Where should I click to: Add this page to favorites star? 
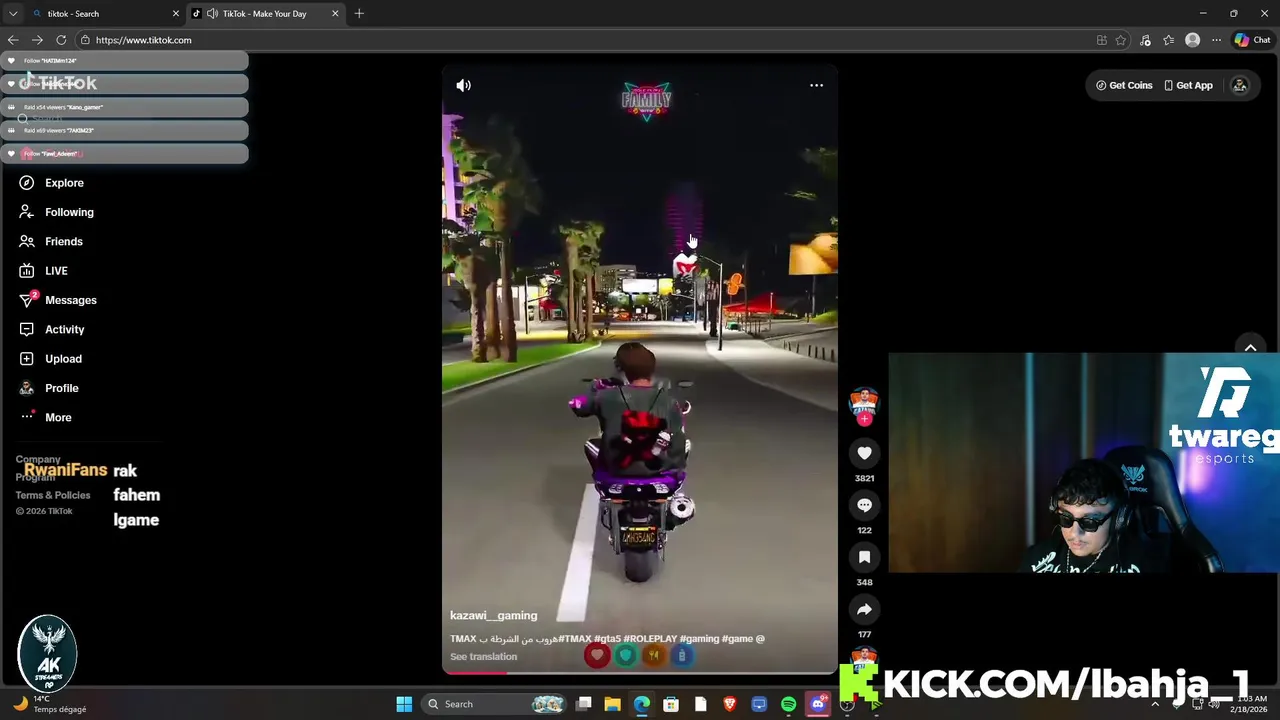(1121, 40)
